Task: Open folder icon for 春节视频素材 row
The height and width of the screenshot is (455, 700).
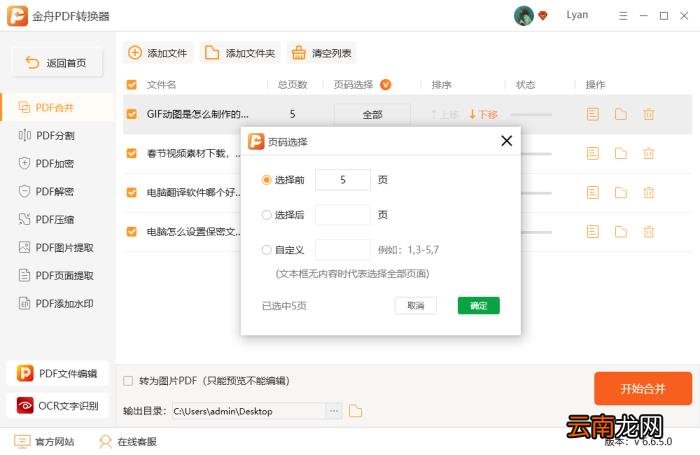Action: (621, 154)
